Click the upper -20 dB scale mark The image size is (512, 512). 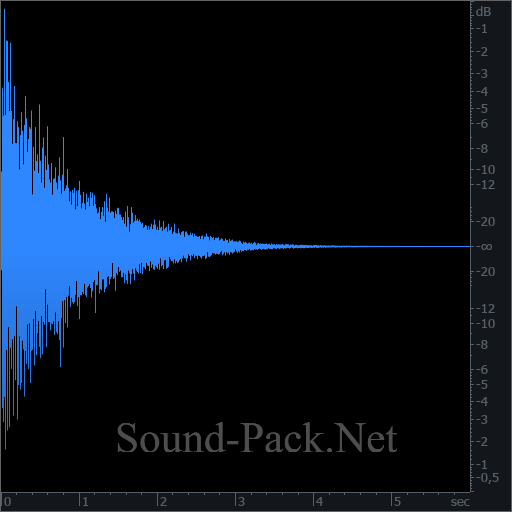485,222
